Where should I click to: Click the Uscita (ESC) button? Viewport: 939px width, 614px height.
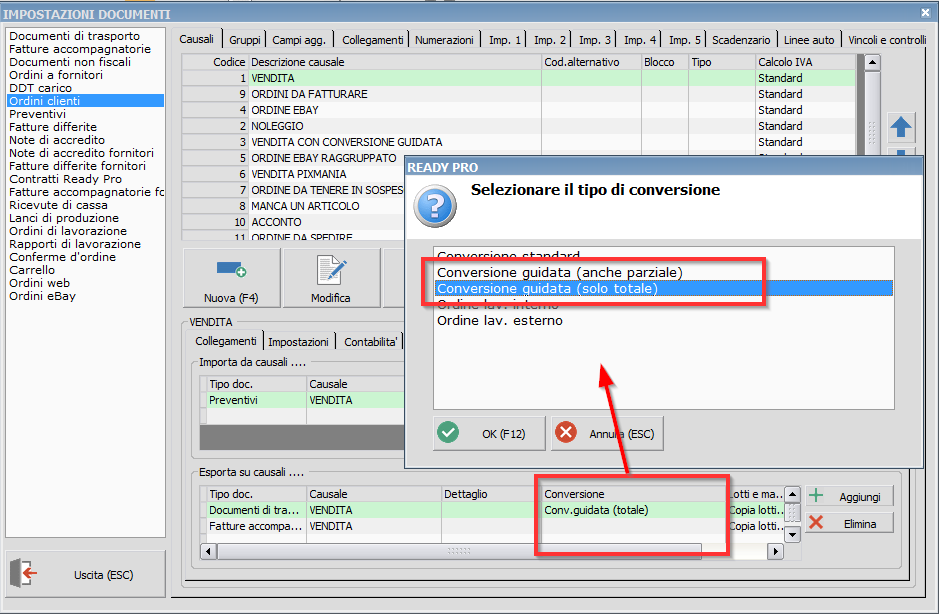pyautogui.click(x=85, y=574)
